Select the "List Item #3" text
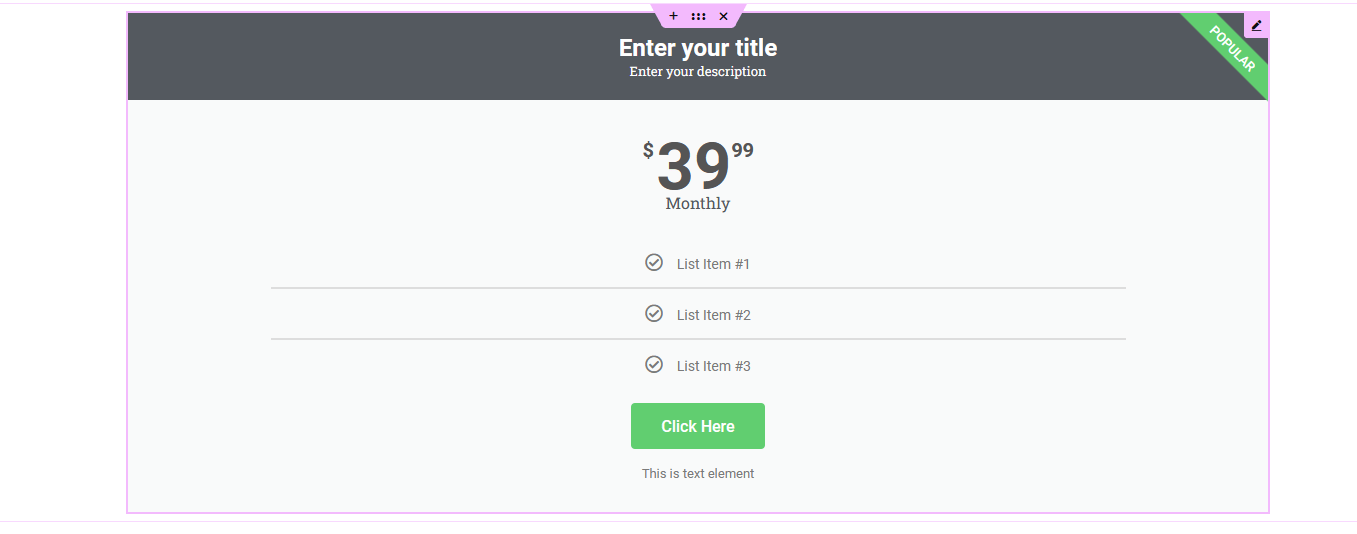This screenshot has width=1357, height=534. (713, 366)
